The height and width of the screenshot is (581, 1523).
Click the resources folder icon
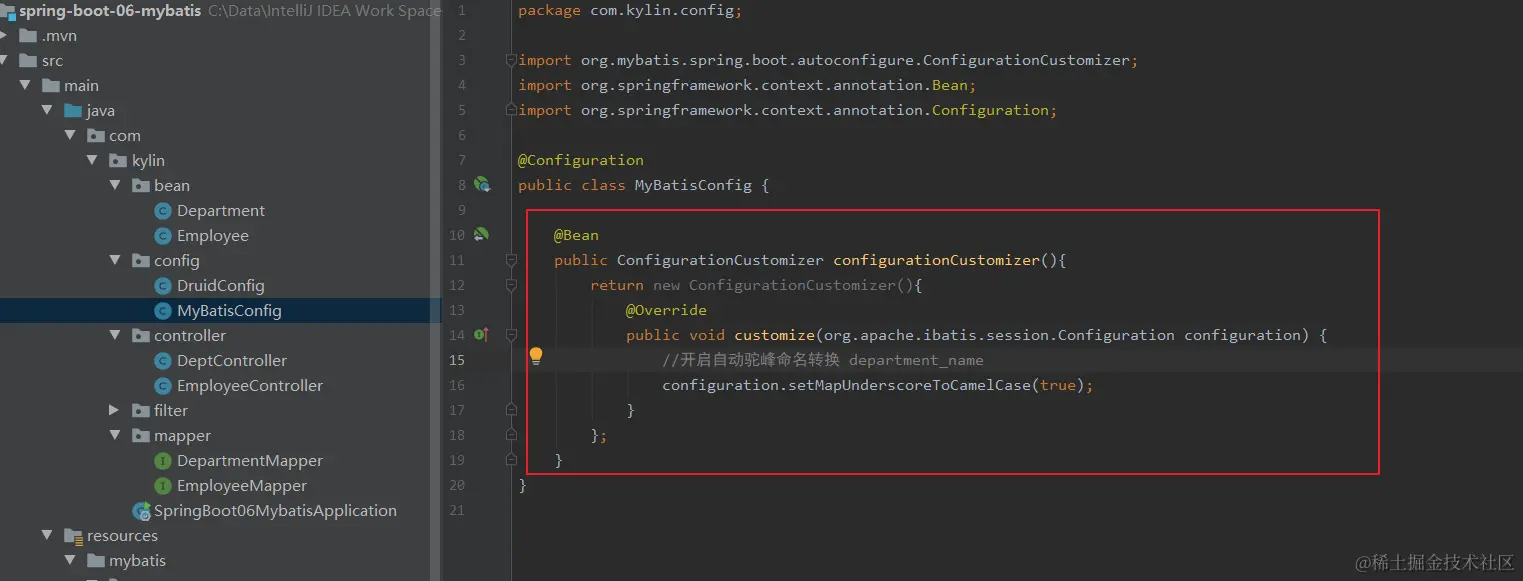pos(73,535)
